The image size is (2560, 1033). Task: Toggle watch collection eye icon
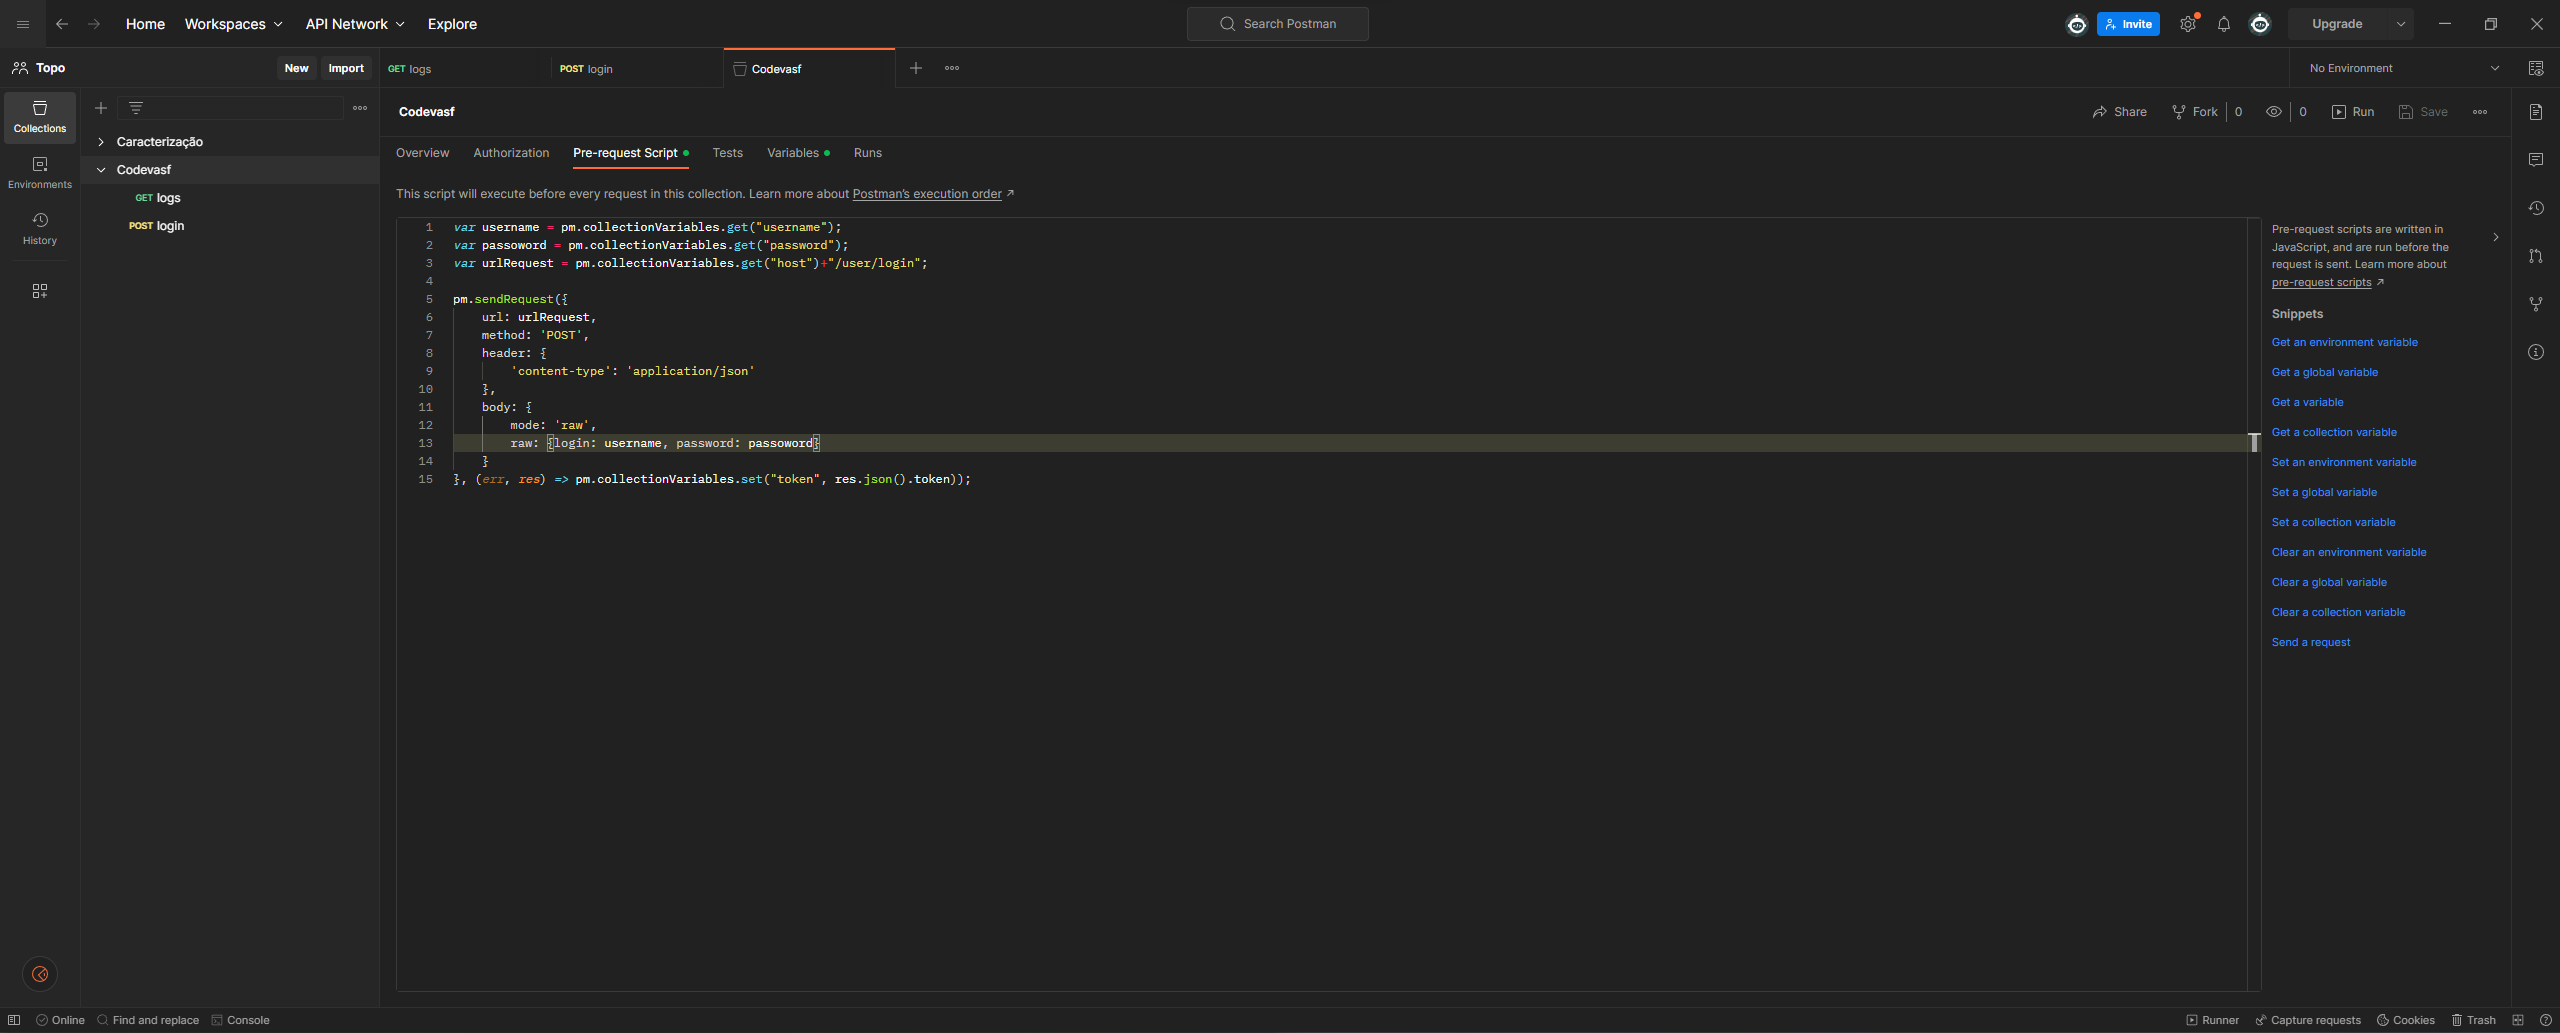tap(2273, 112)
